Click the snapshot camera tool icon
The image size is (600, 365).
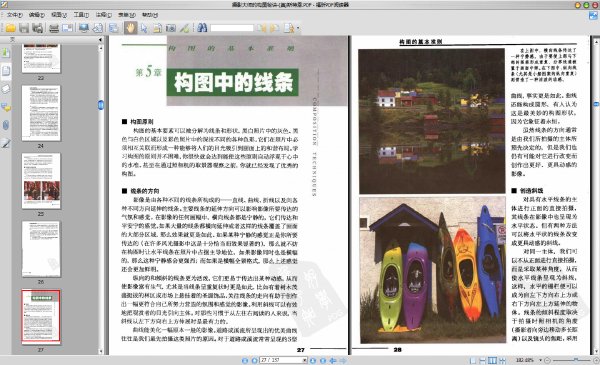pyautogui.click(x=171, y=28)
